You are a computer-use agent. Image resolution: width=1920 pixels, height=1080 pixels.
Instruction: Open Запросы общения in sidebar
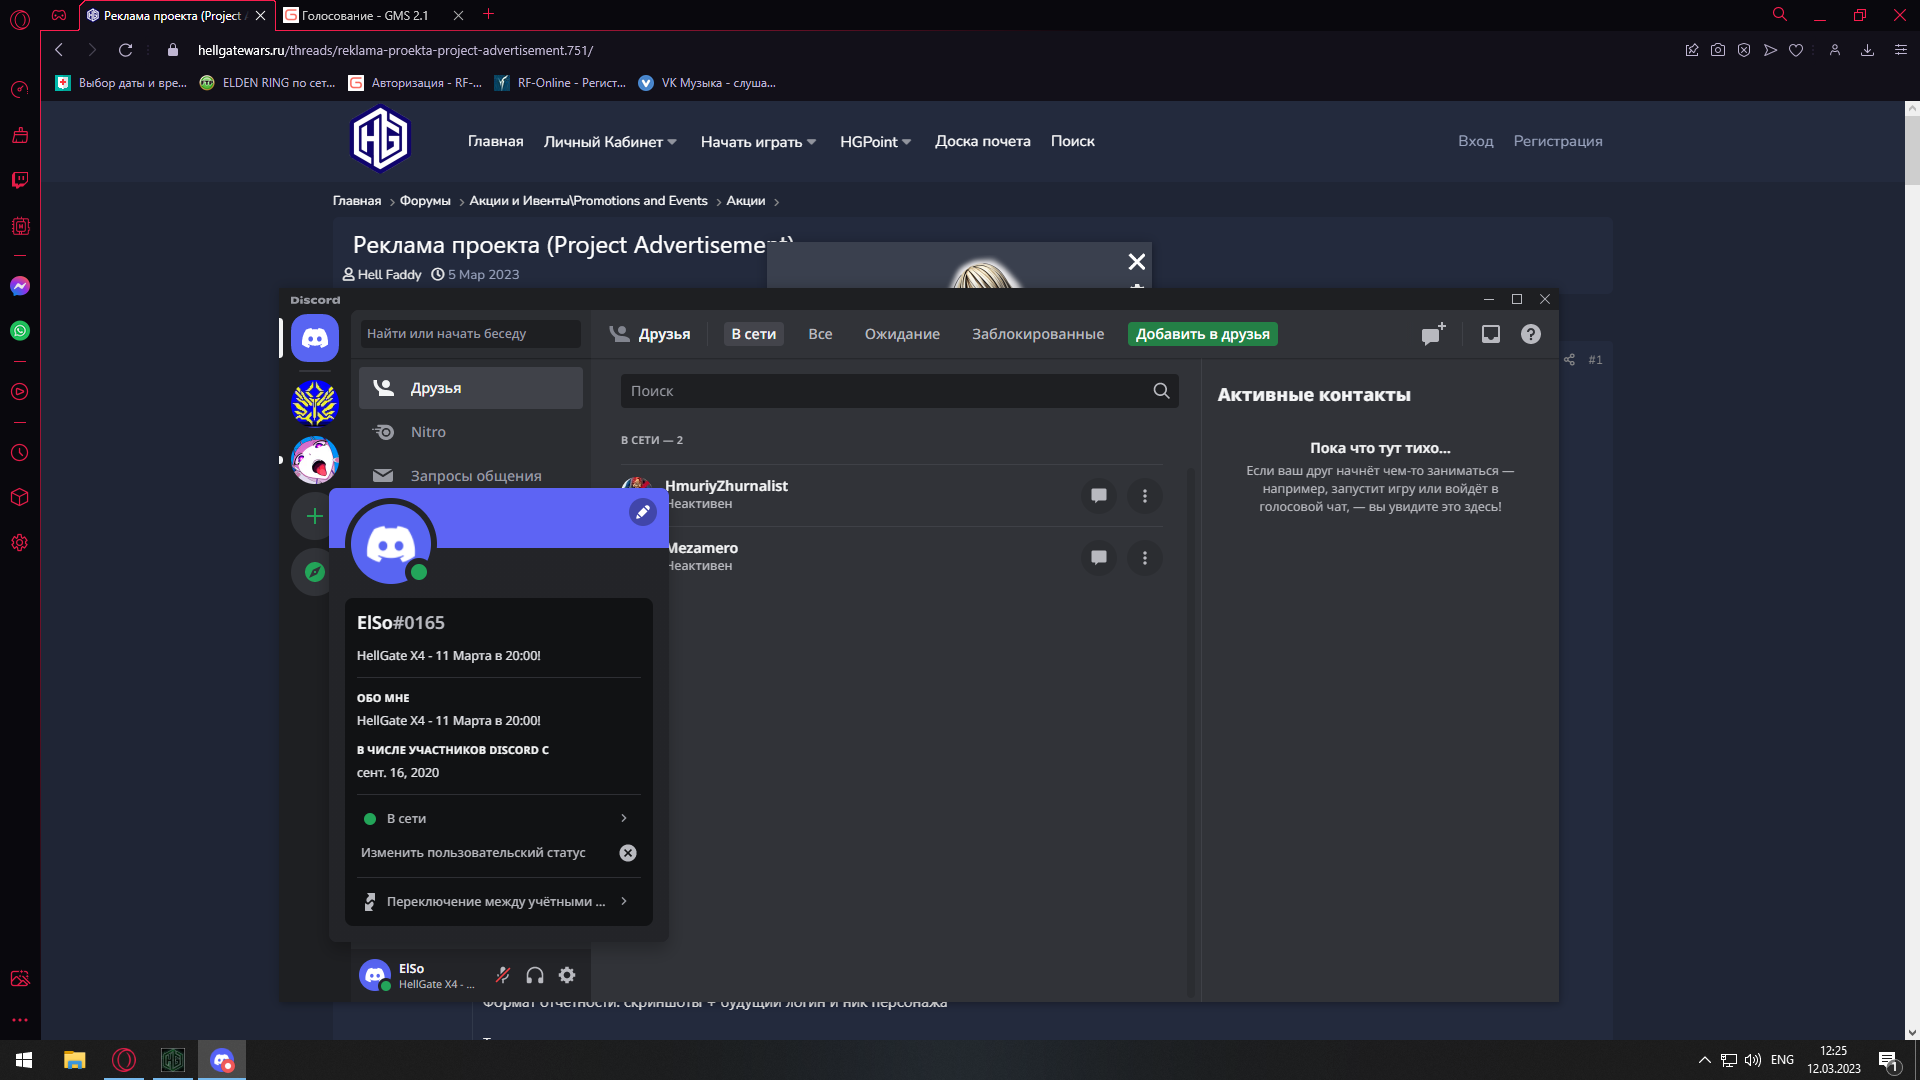coord(471,476)
